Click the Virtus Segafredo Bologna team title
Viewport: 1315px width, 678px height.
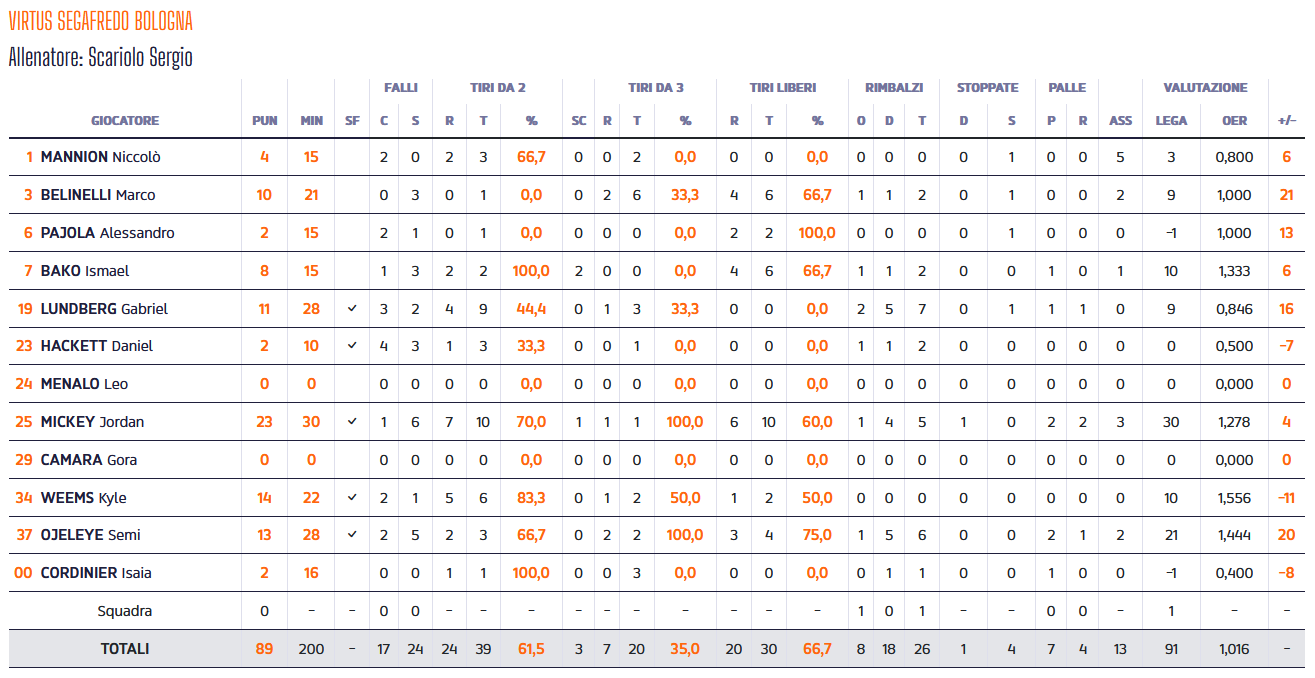(101, 21)
